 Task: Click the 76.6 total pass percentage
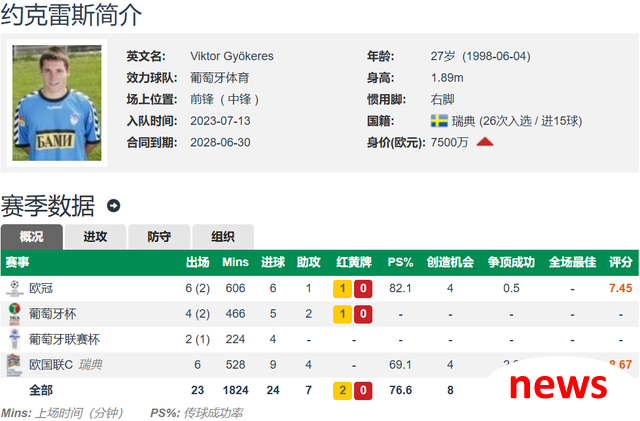(x=400, y=390)
